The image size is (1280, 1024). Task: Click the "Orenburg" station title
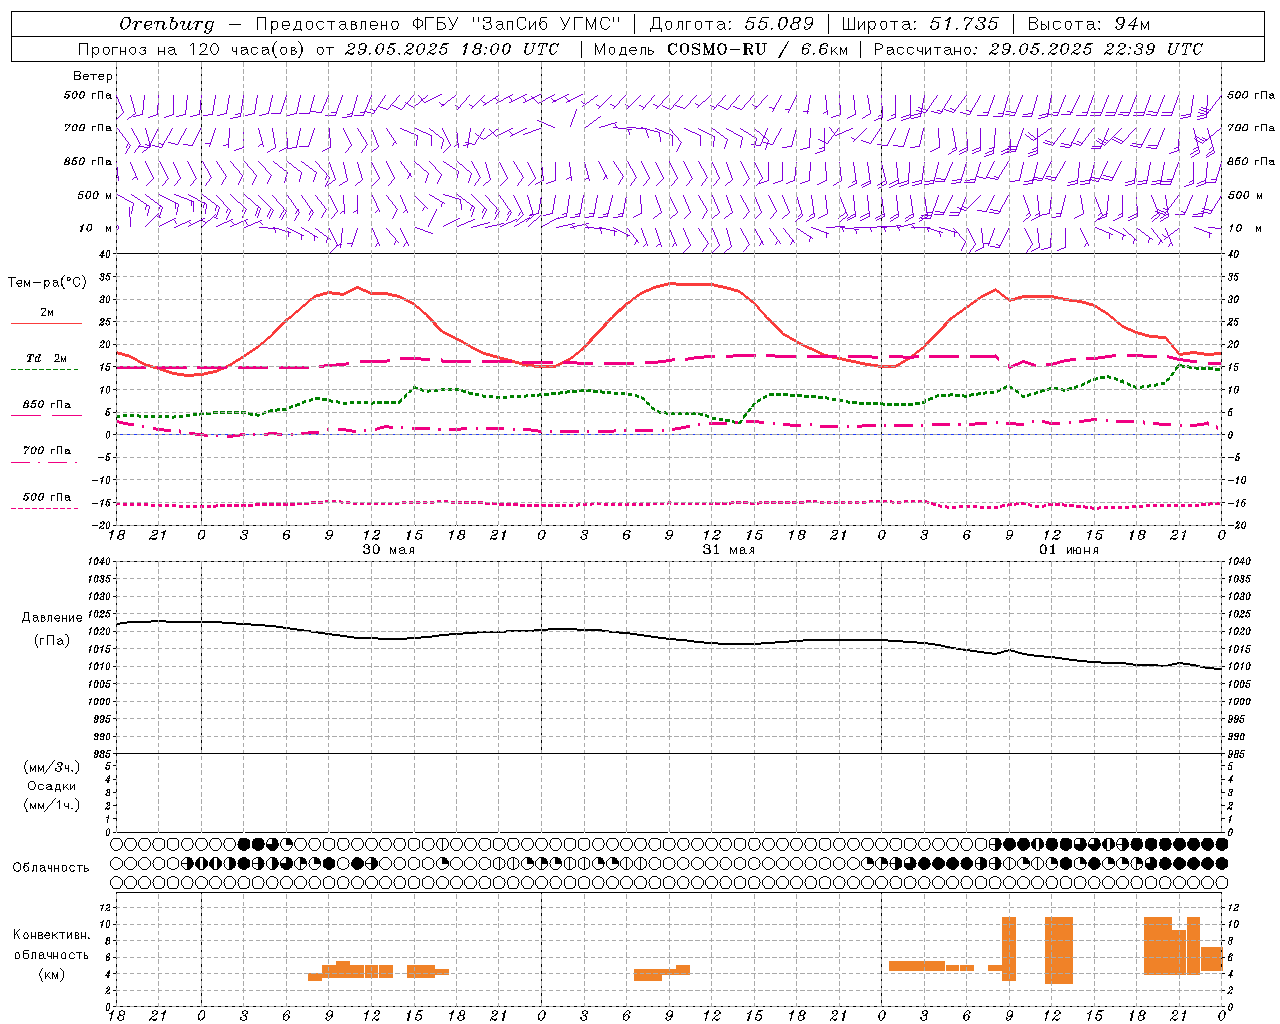(166, 24)
